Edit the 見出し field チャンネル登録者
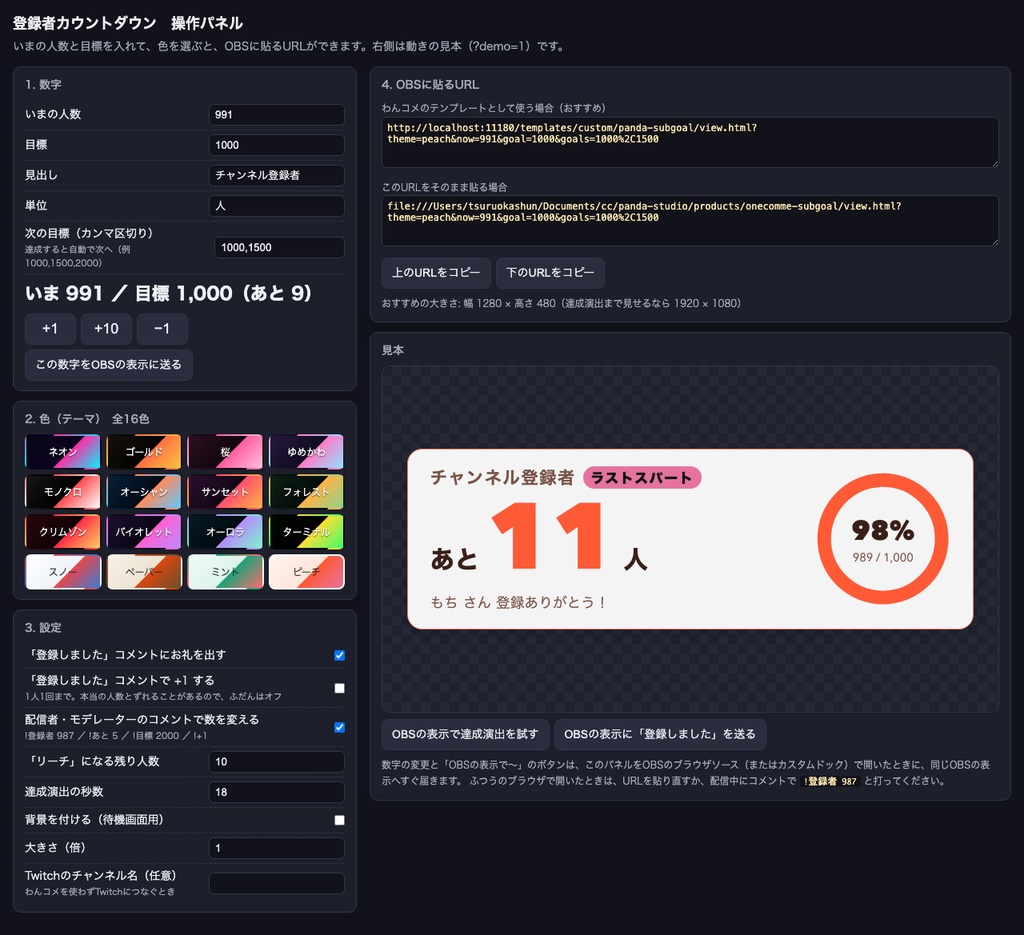 [x=277, y=175]
